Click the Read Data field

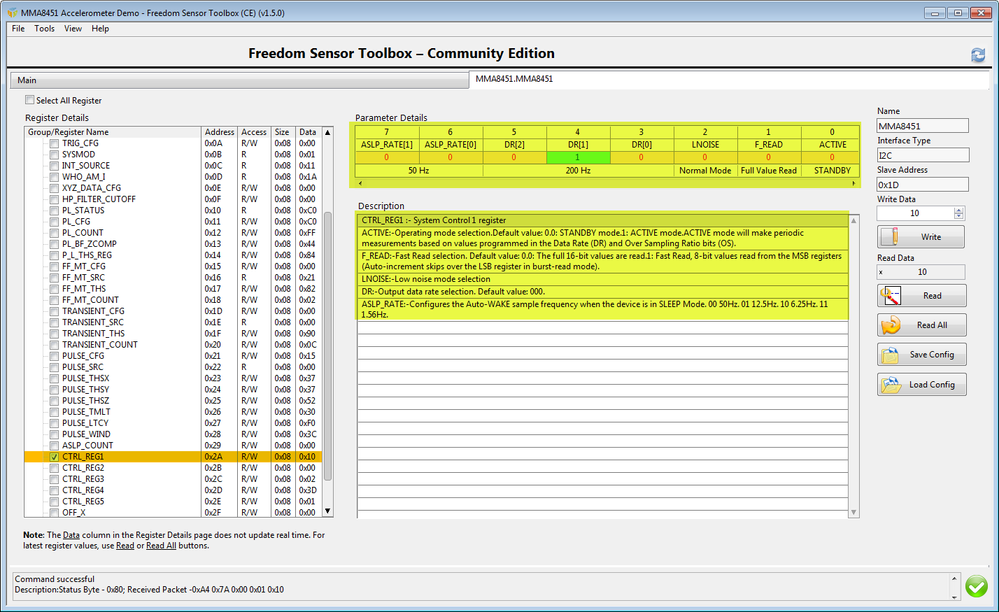[921, 272]
